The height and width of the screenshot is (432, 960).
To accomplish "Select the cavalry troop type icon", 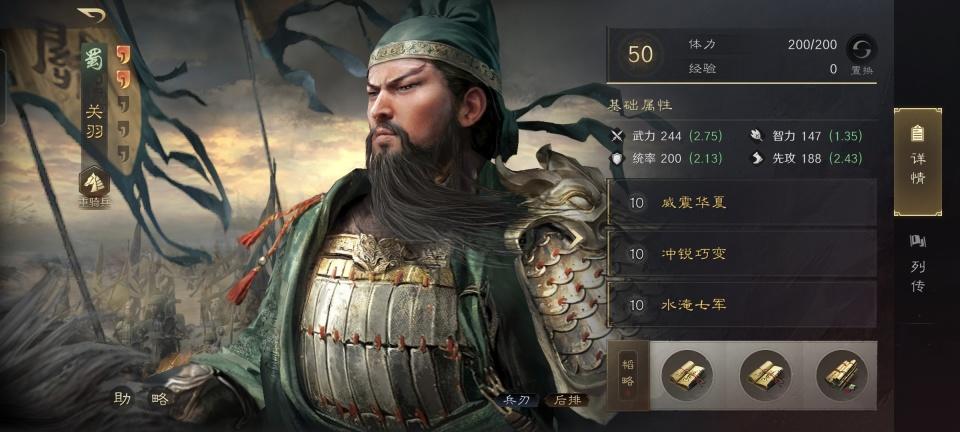I will [94, 182].
